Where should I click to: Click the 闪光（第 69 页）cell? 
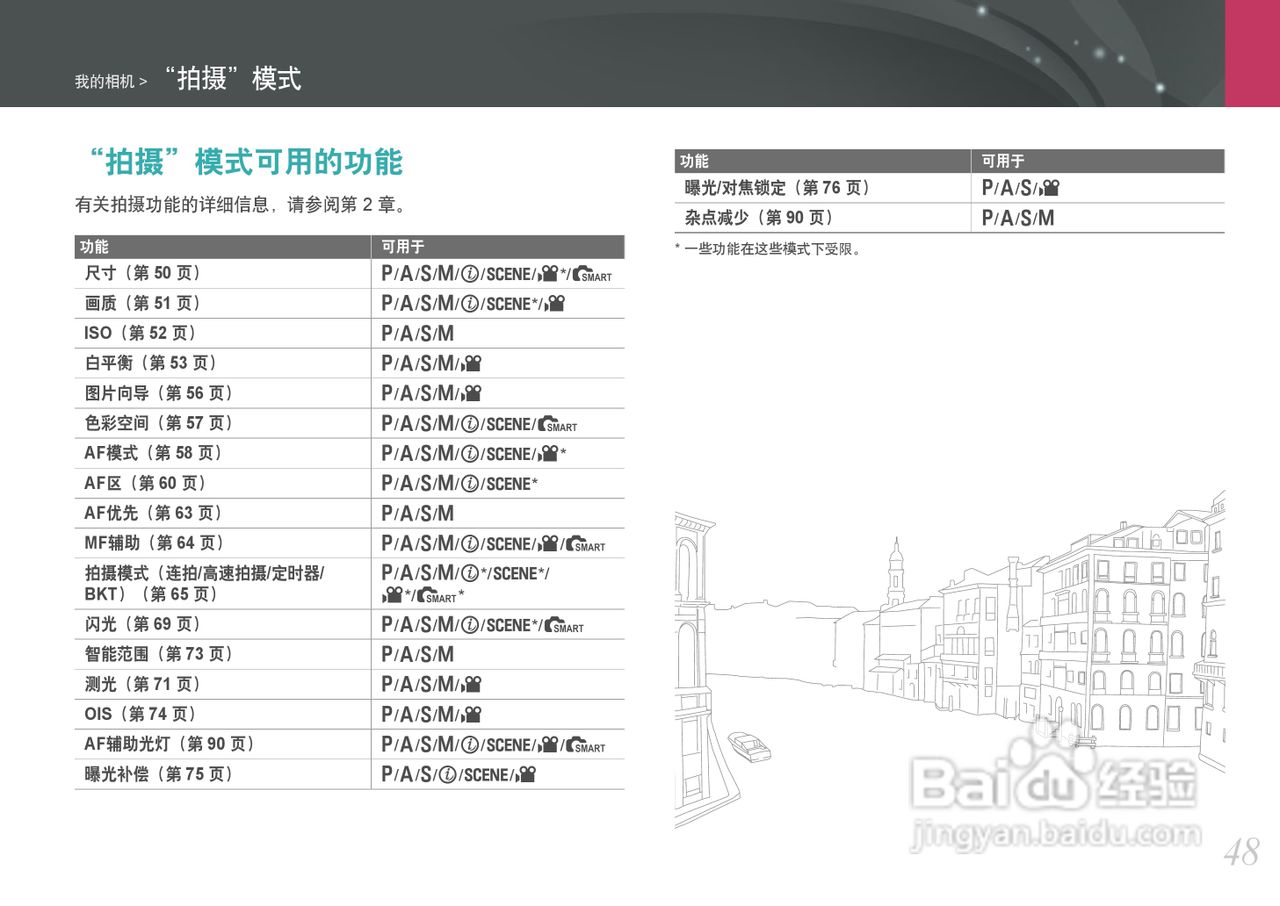pos(223,625)
